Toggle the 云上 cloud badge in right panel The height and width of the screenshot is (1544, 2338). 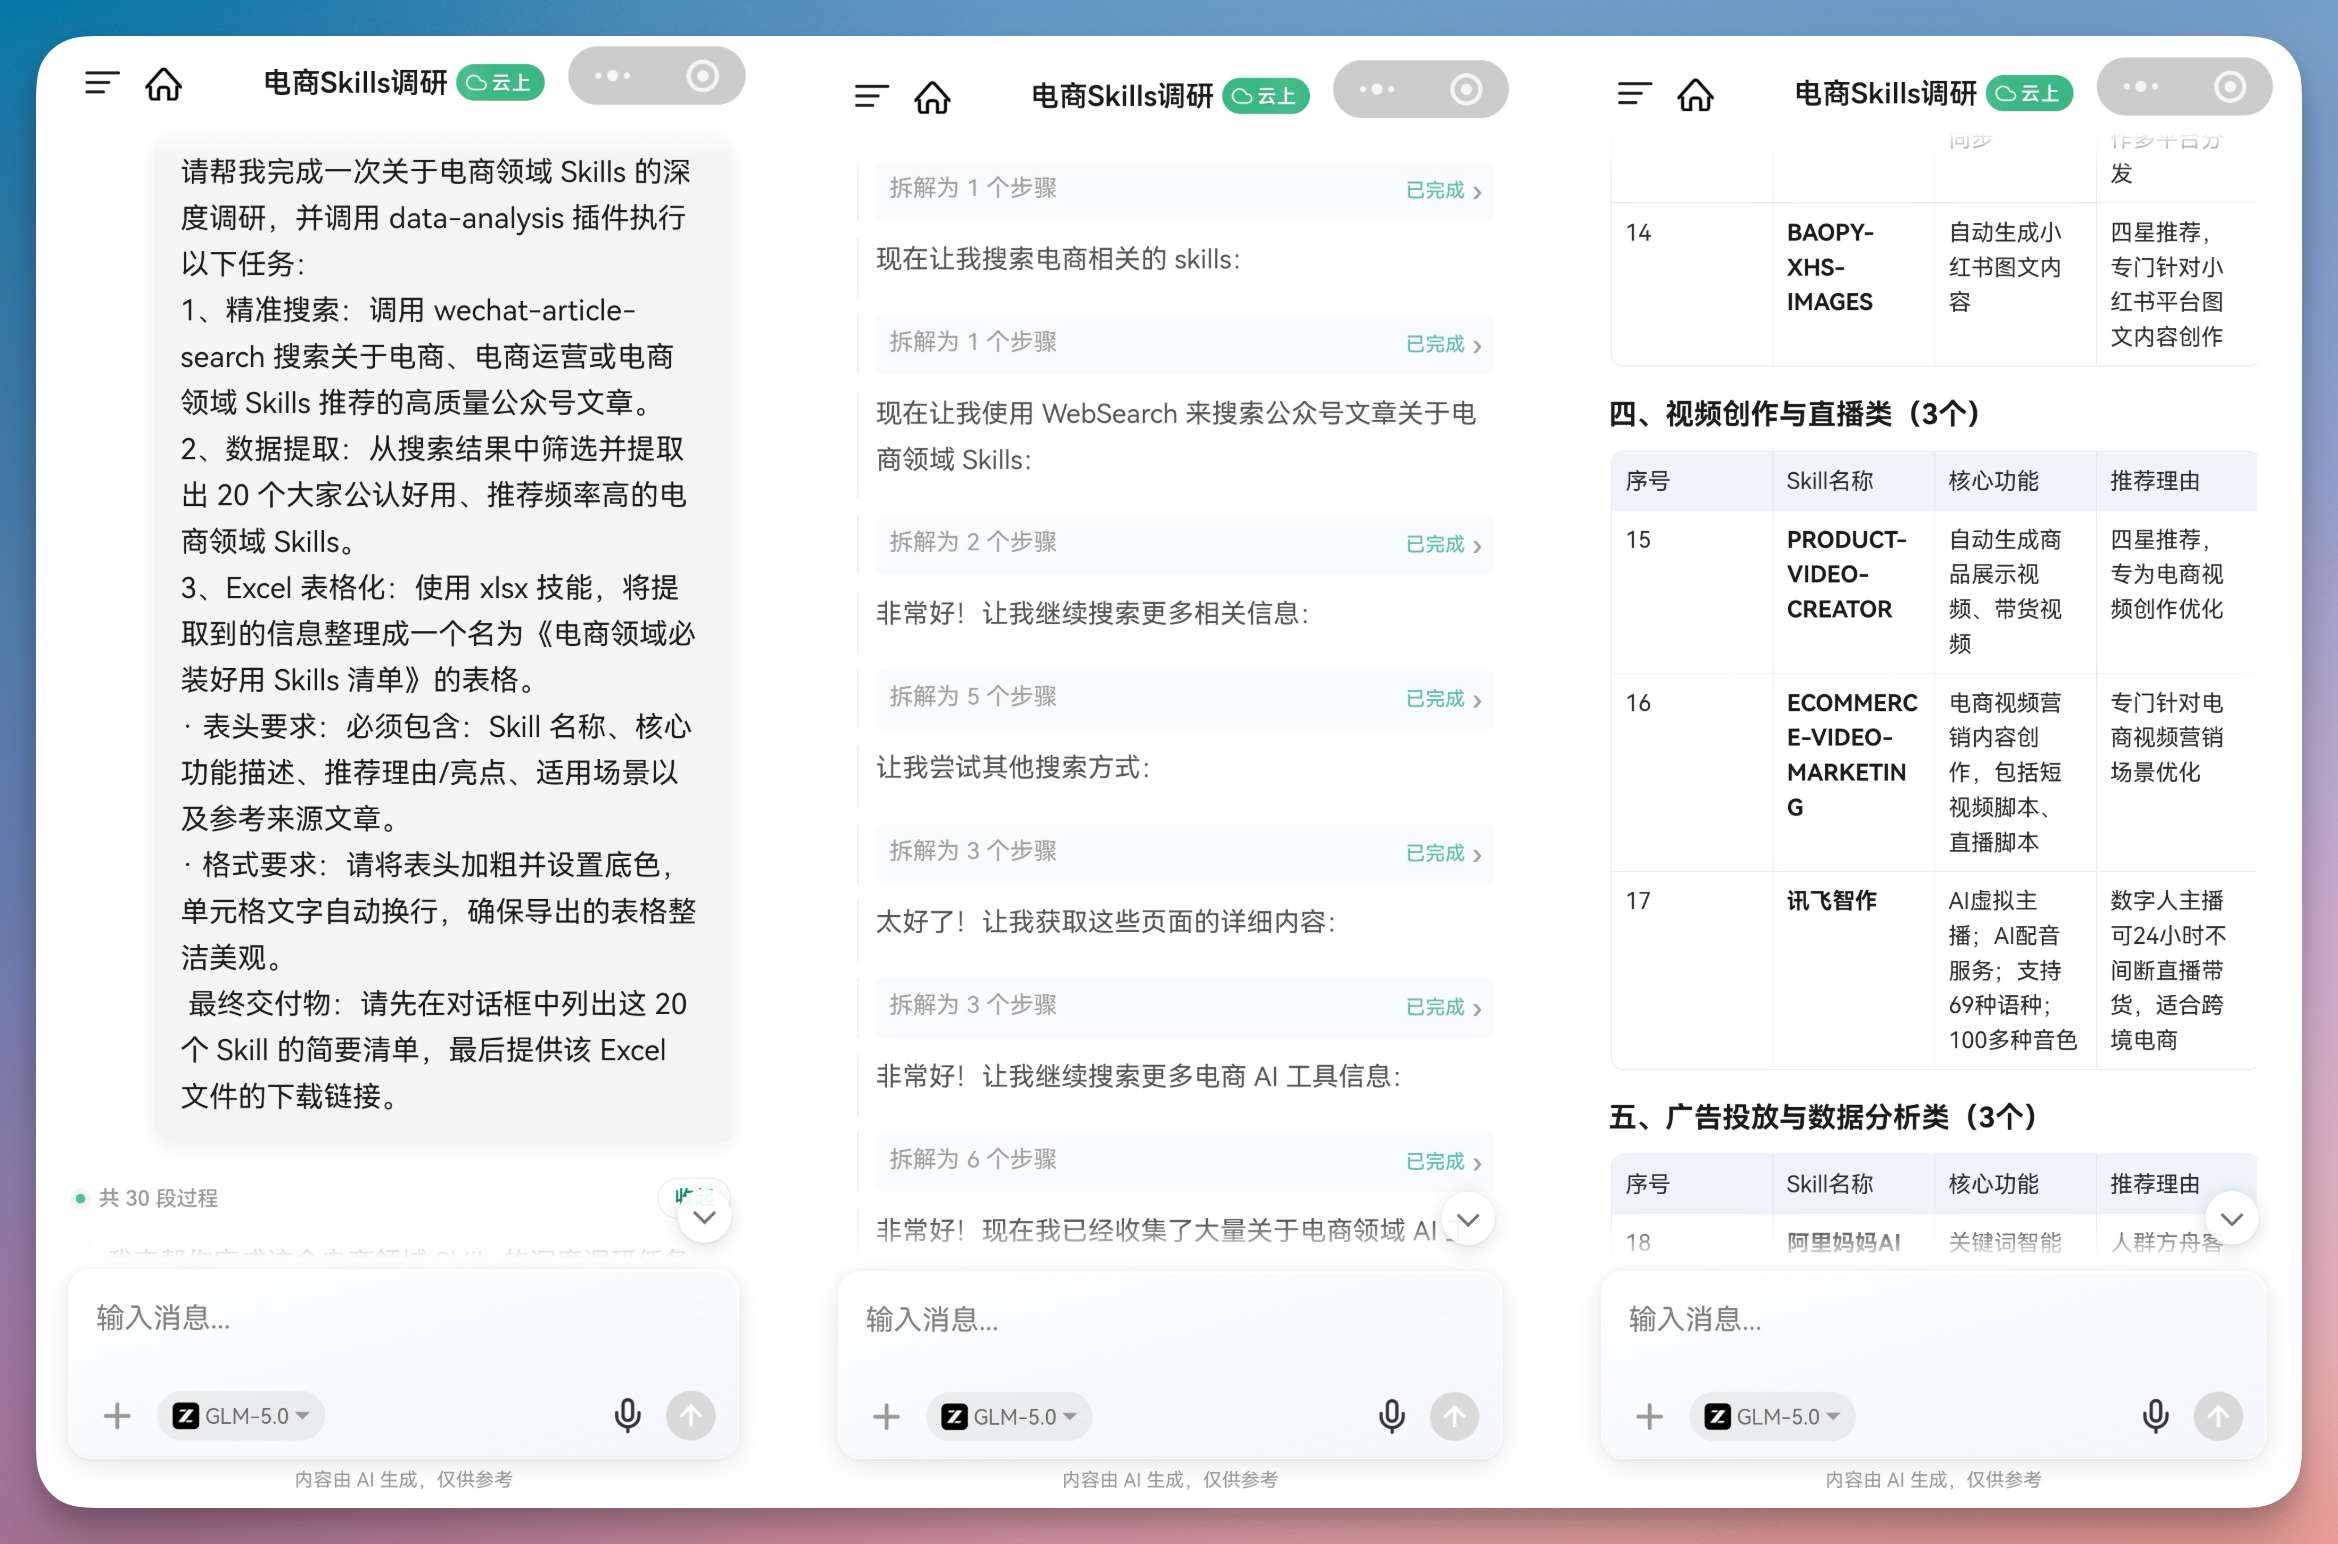coord(2029,94)
